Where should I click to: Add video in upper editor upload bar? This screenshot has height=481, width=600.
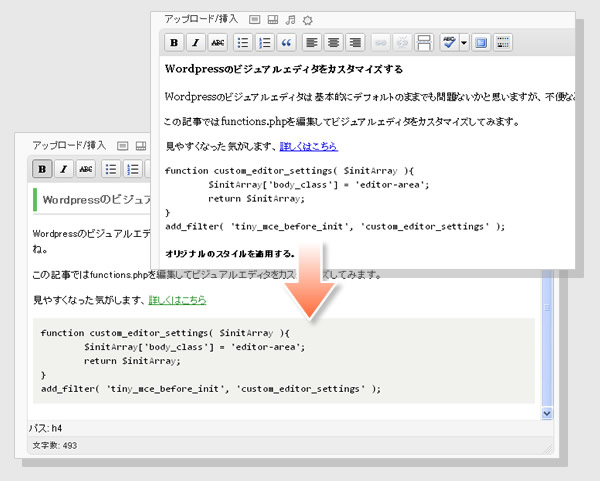[x=272, y=20]
